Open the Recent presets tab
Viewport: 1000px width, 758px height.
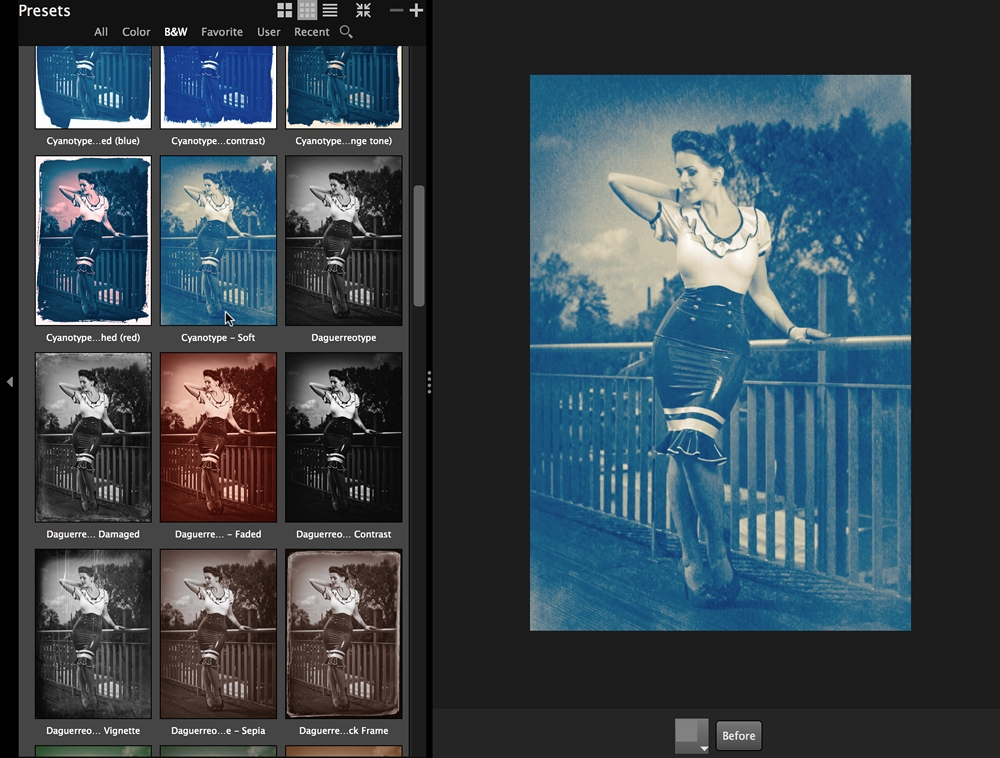[311, 32]
